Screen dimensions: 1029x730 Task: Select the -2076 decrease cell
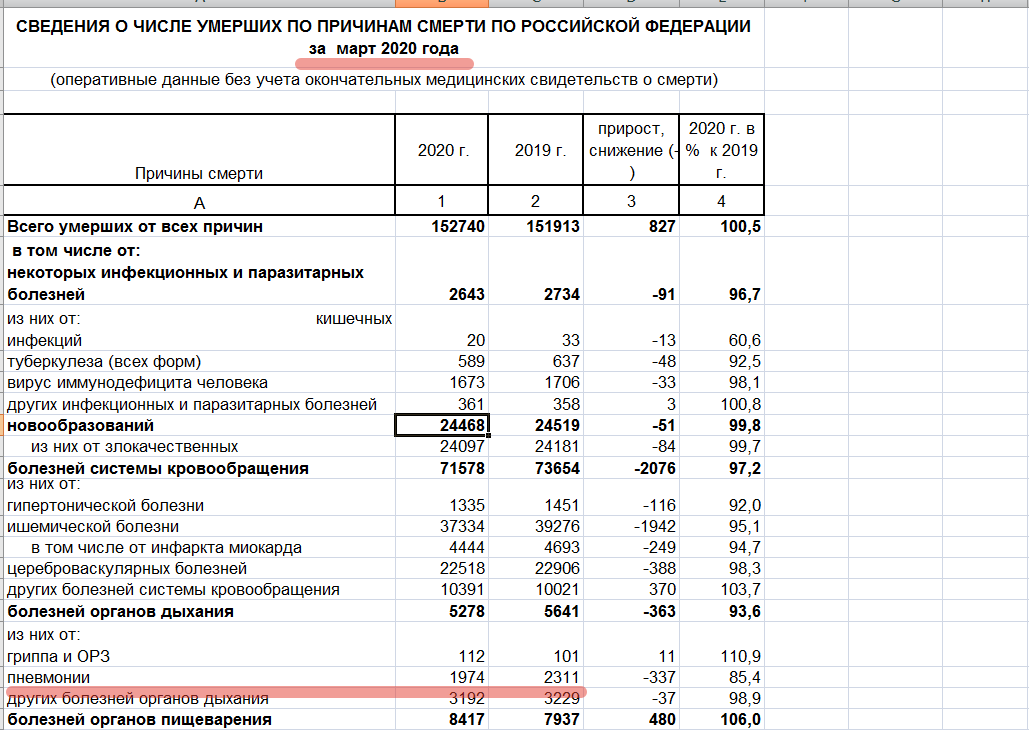(631, 469)
